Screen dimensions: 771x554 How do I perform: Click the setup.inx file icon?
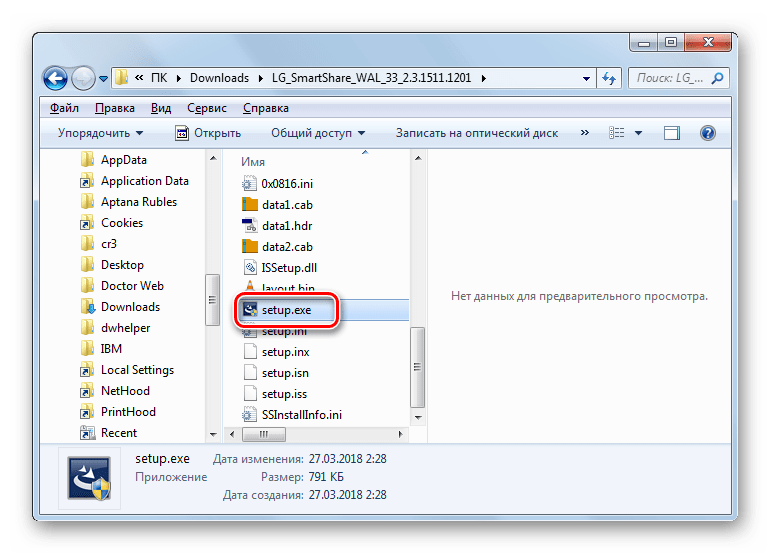250,352
